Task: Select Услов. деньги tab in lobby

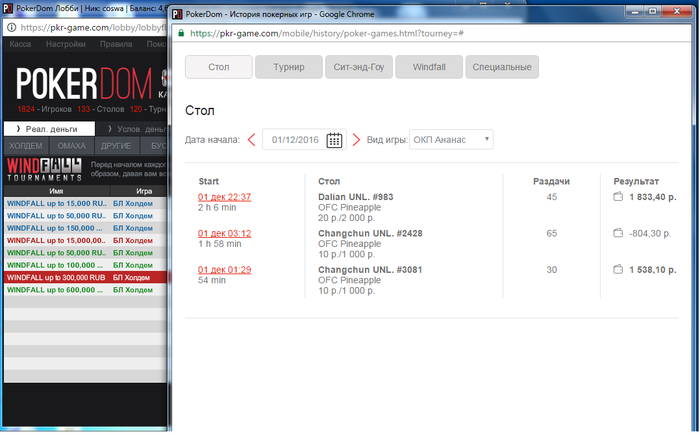Action: coord(133,129)
